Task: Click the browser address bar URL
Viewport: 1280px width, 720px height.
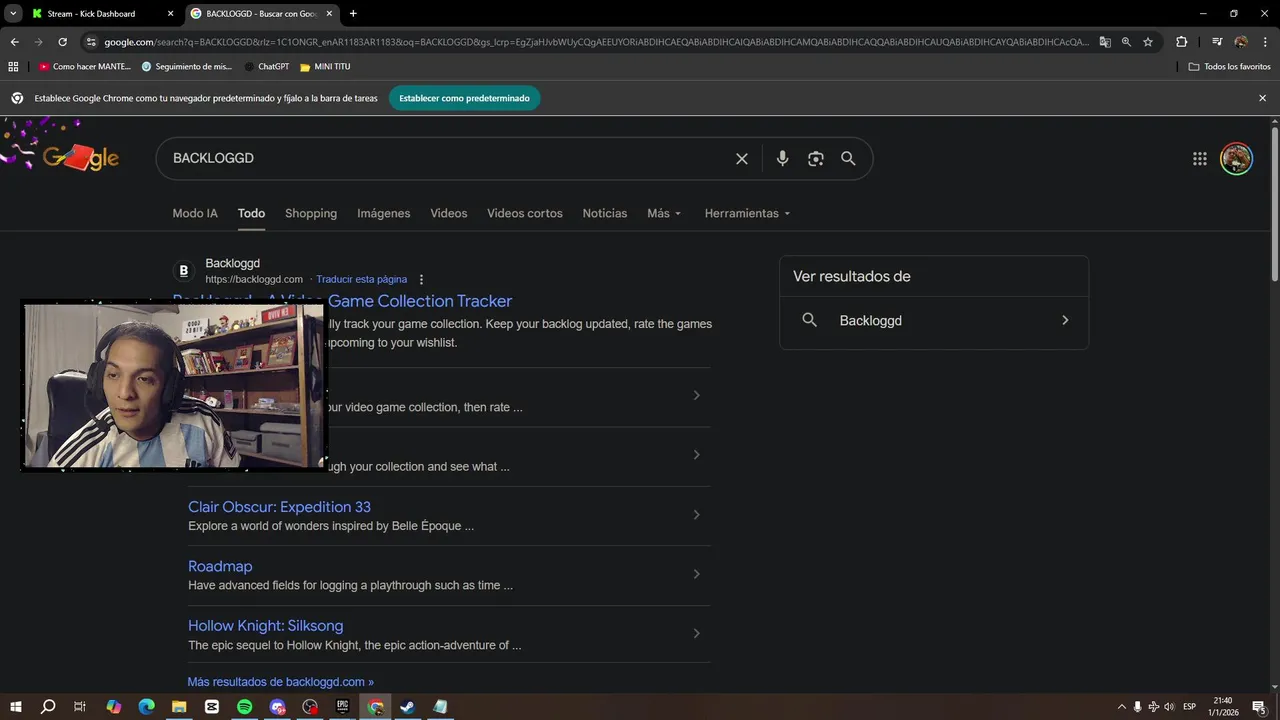Action: [x=595, y=42]
